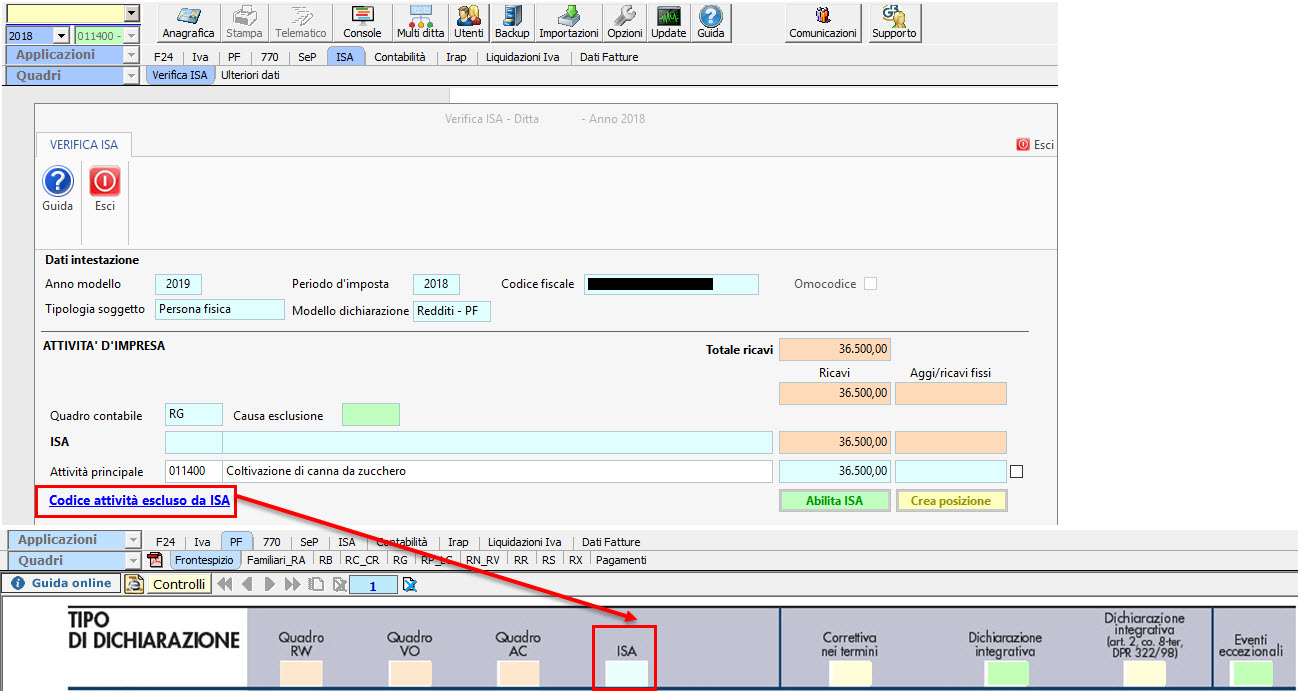Go to previous page arrow
Viewport: 1299px width, 691px height.
coord(247,584)
